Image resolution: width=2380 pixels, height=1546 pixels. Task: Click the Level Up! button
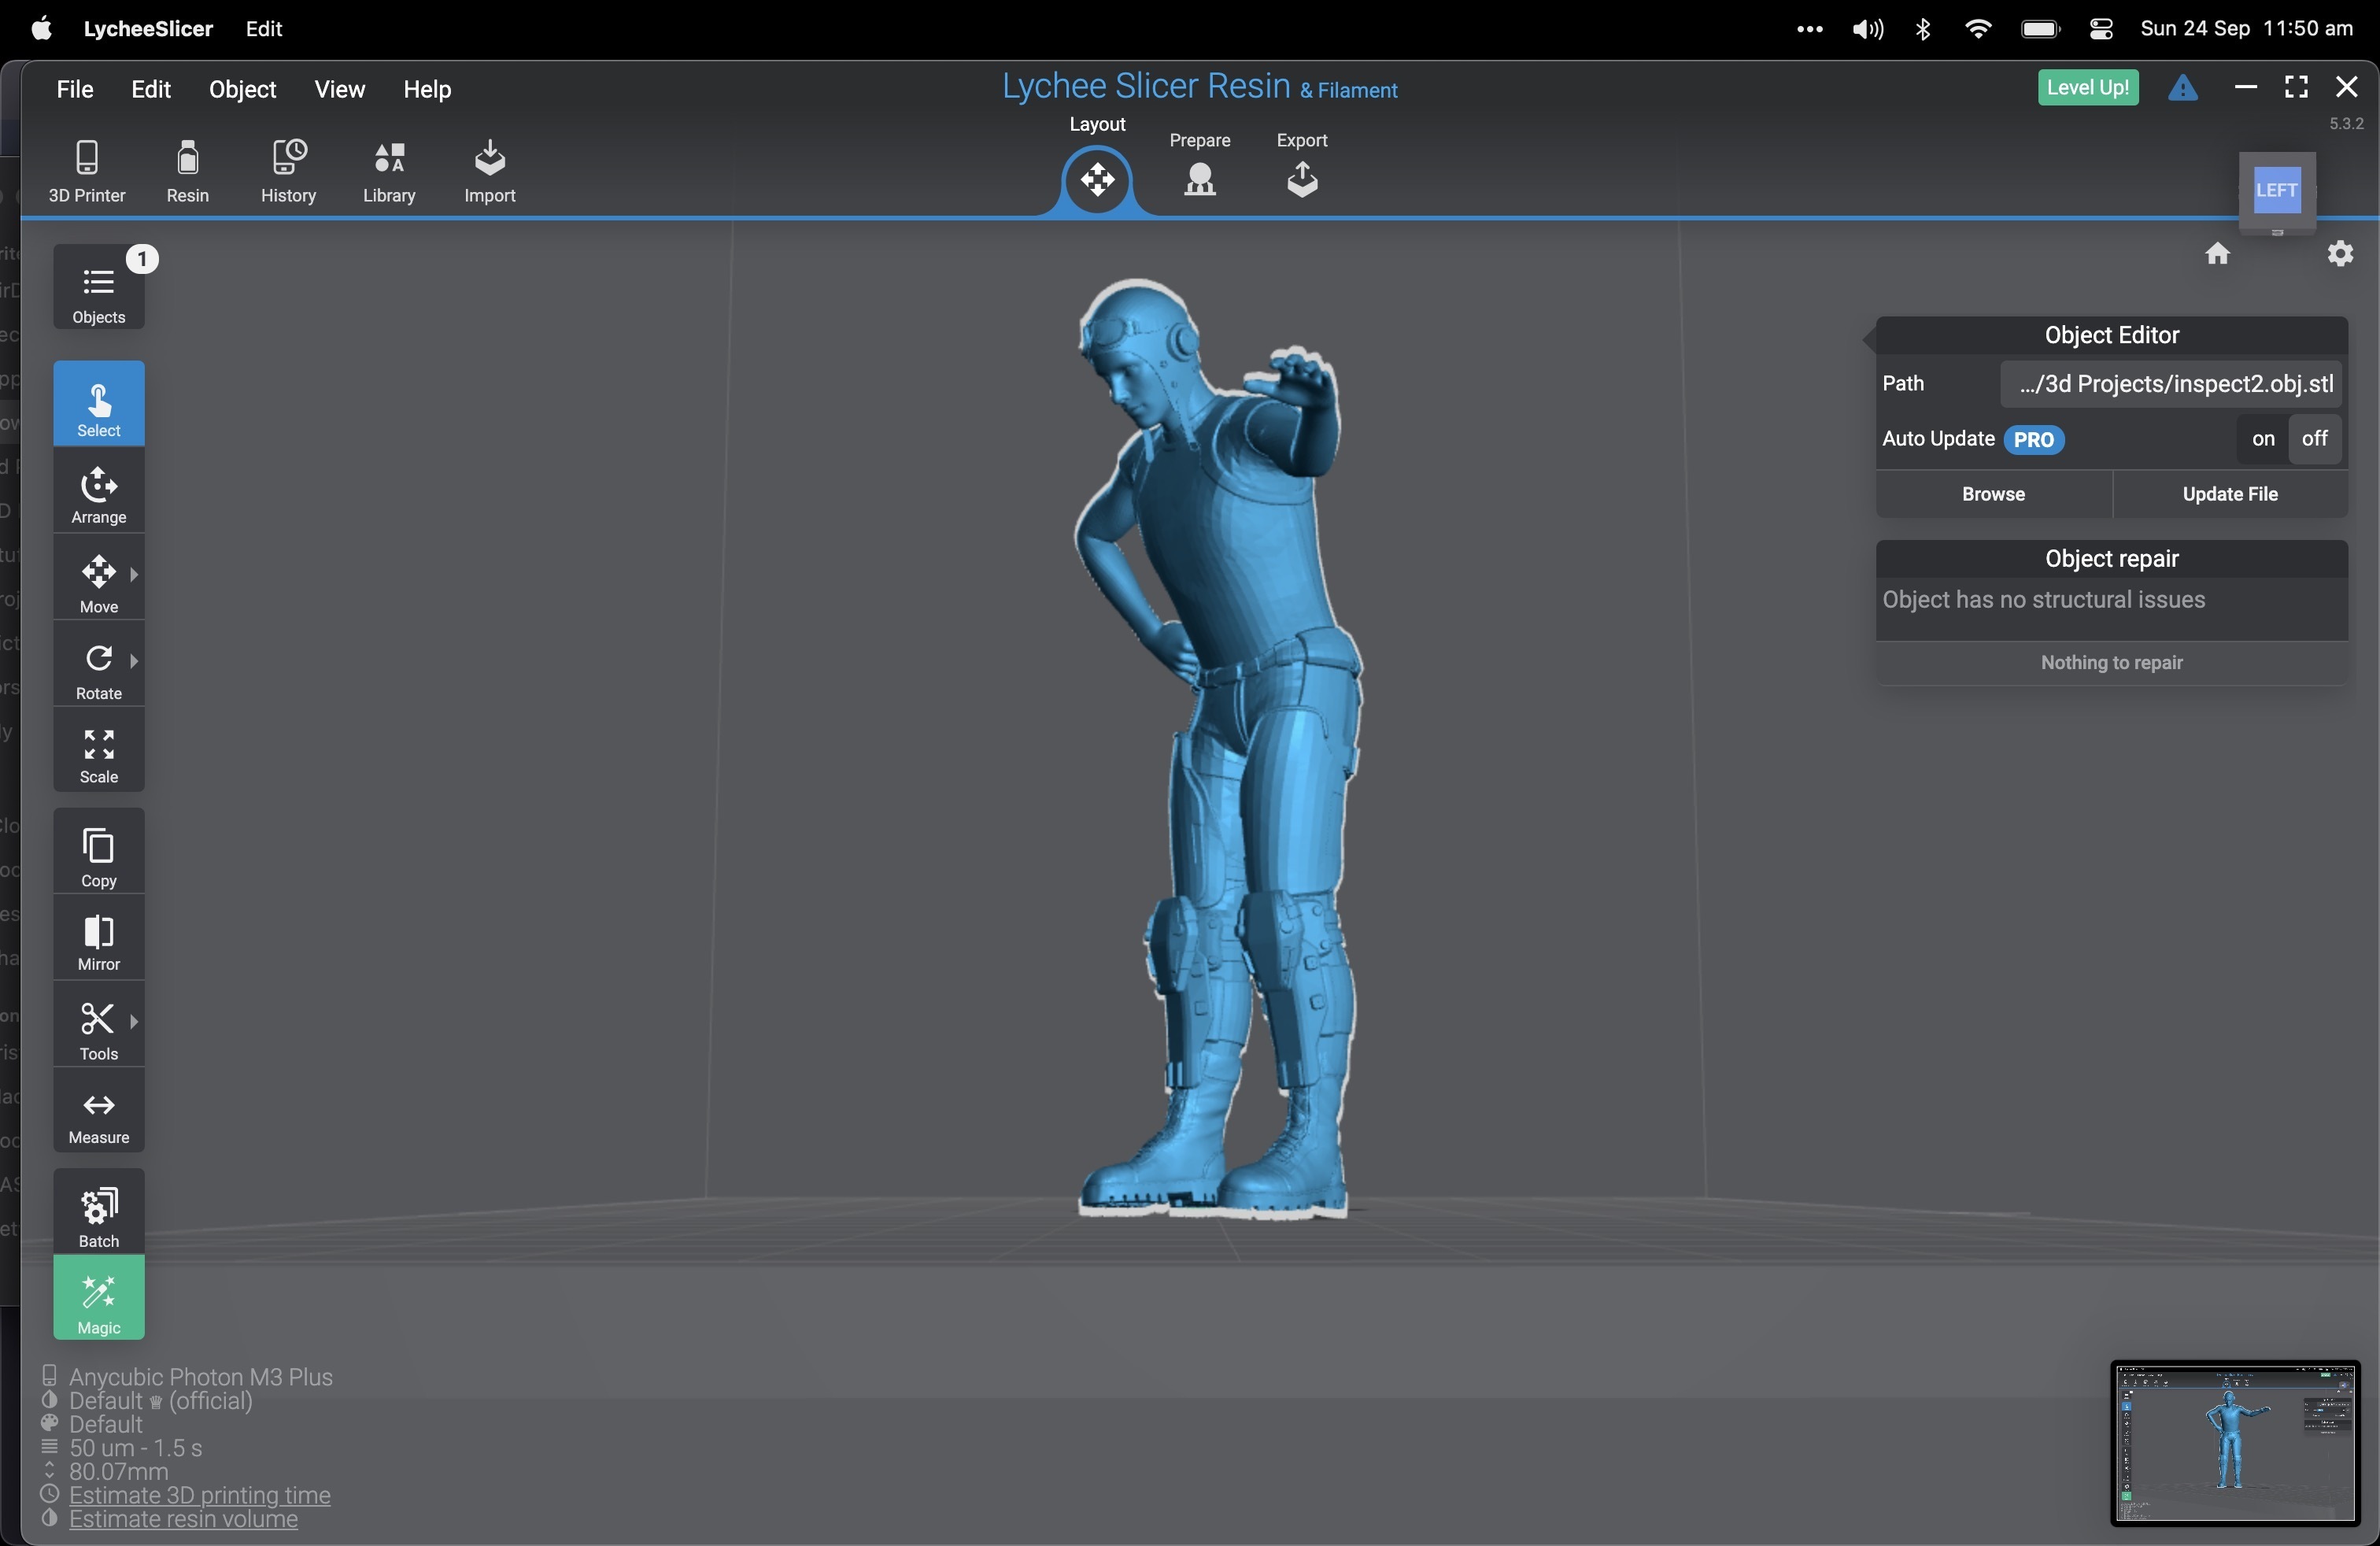tap(2087, 87)
